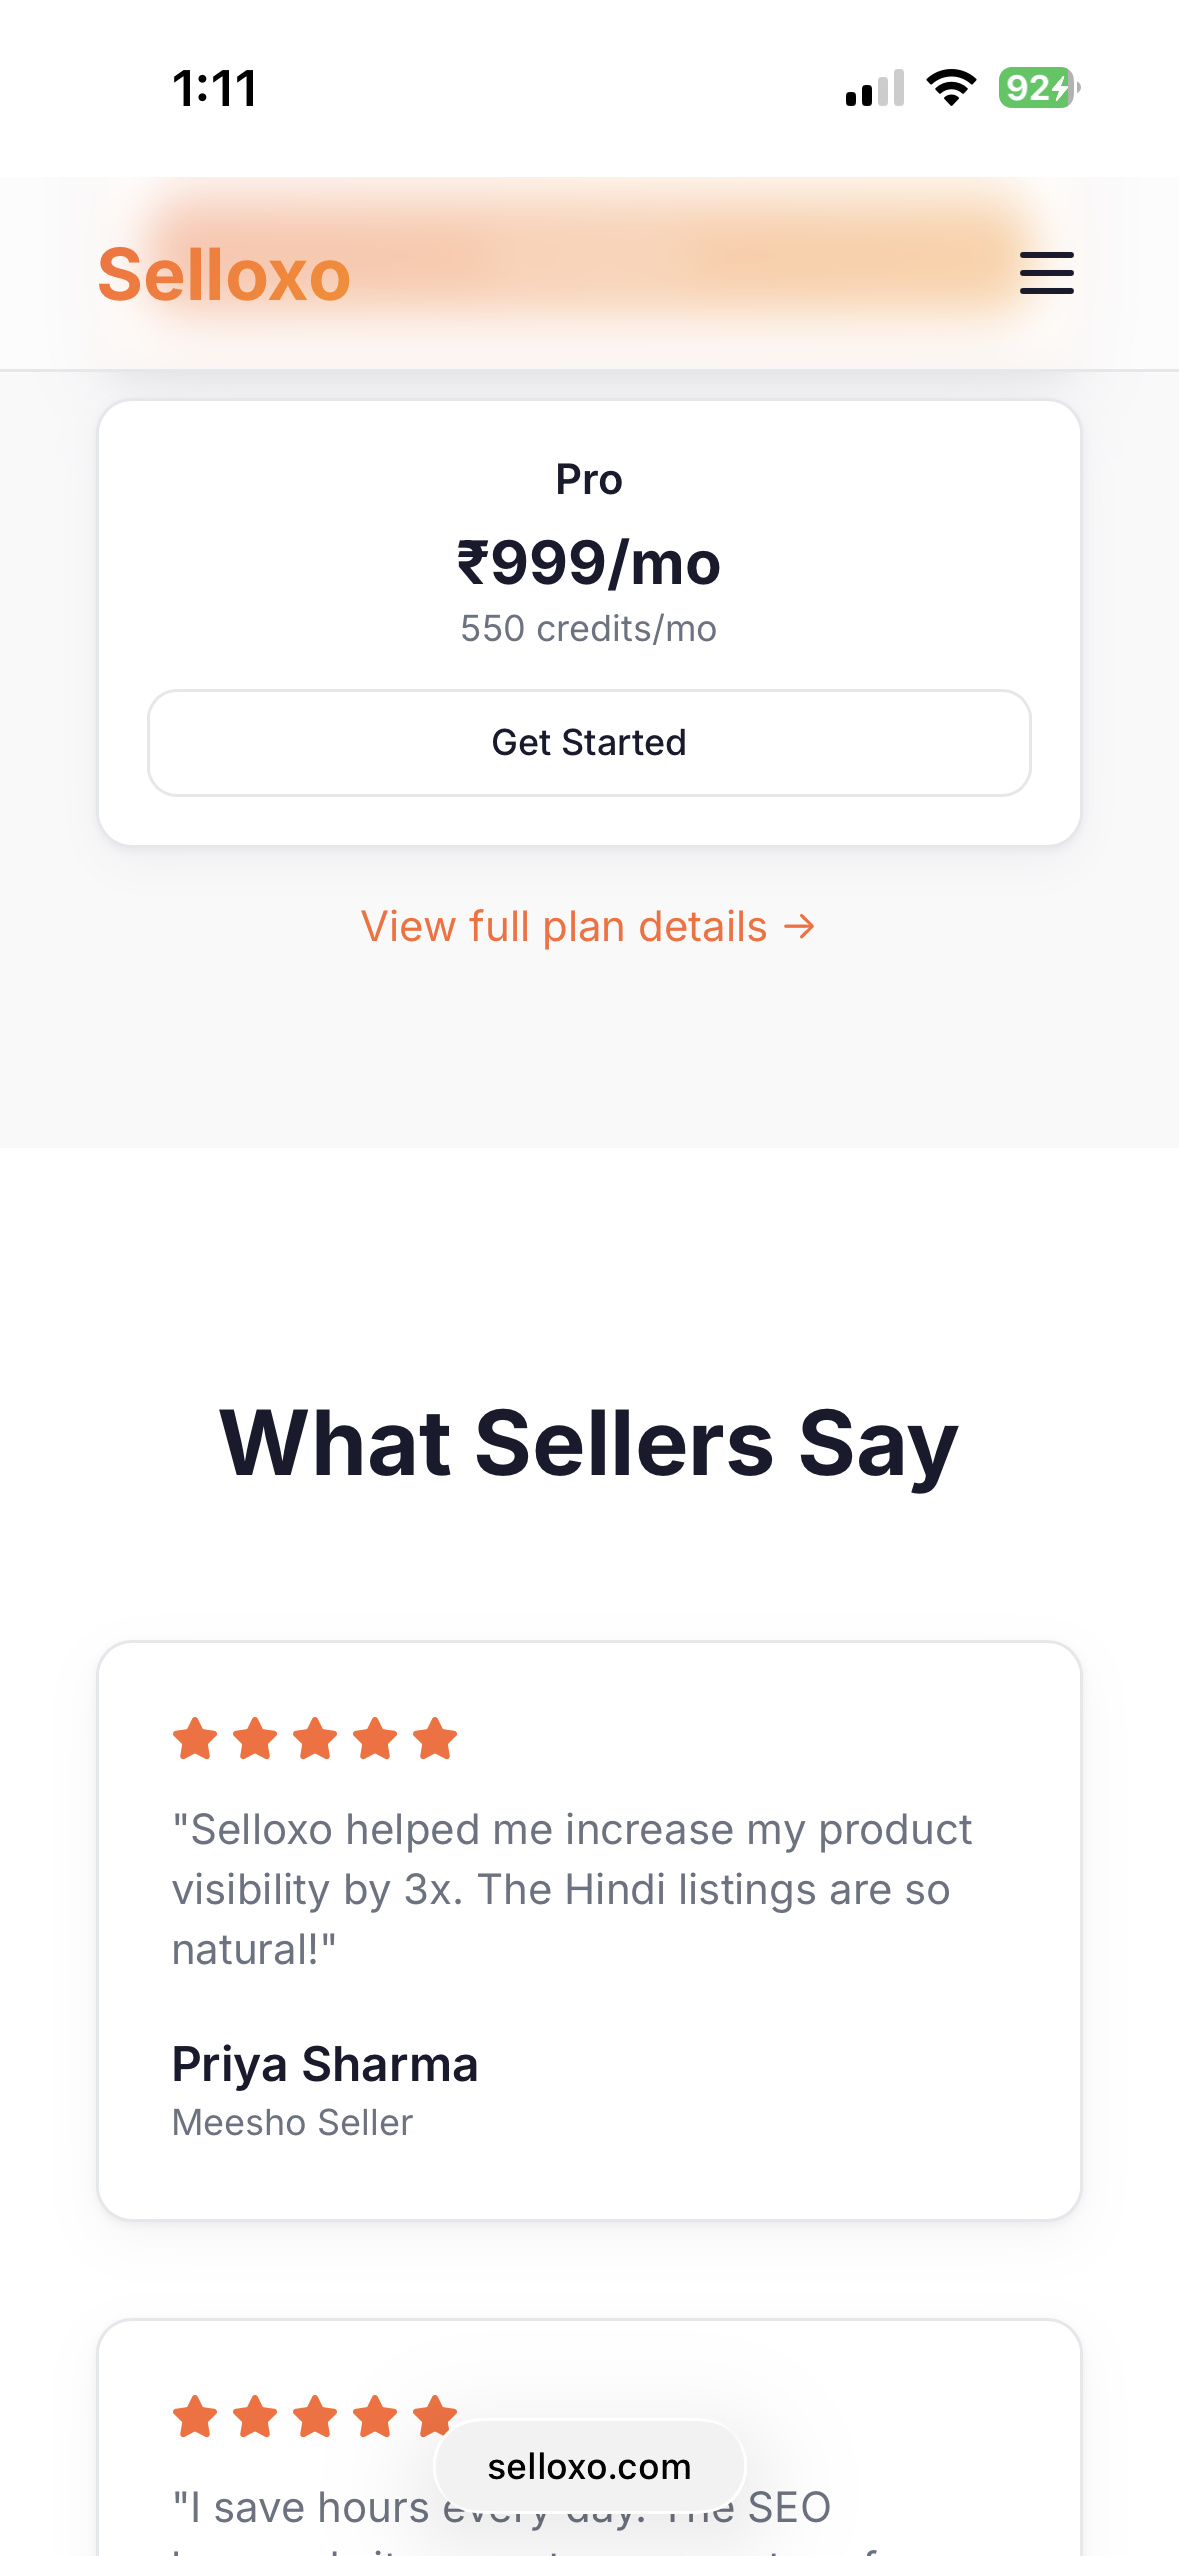Viewport: 1179px width, 2556px height.
Task: Click the arrow on View full plan details
Action: (x=798, y=926)
